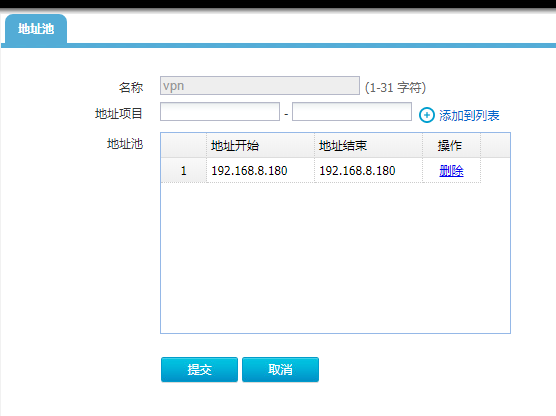Click the empty area of the address list

click(335, 258)
